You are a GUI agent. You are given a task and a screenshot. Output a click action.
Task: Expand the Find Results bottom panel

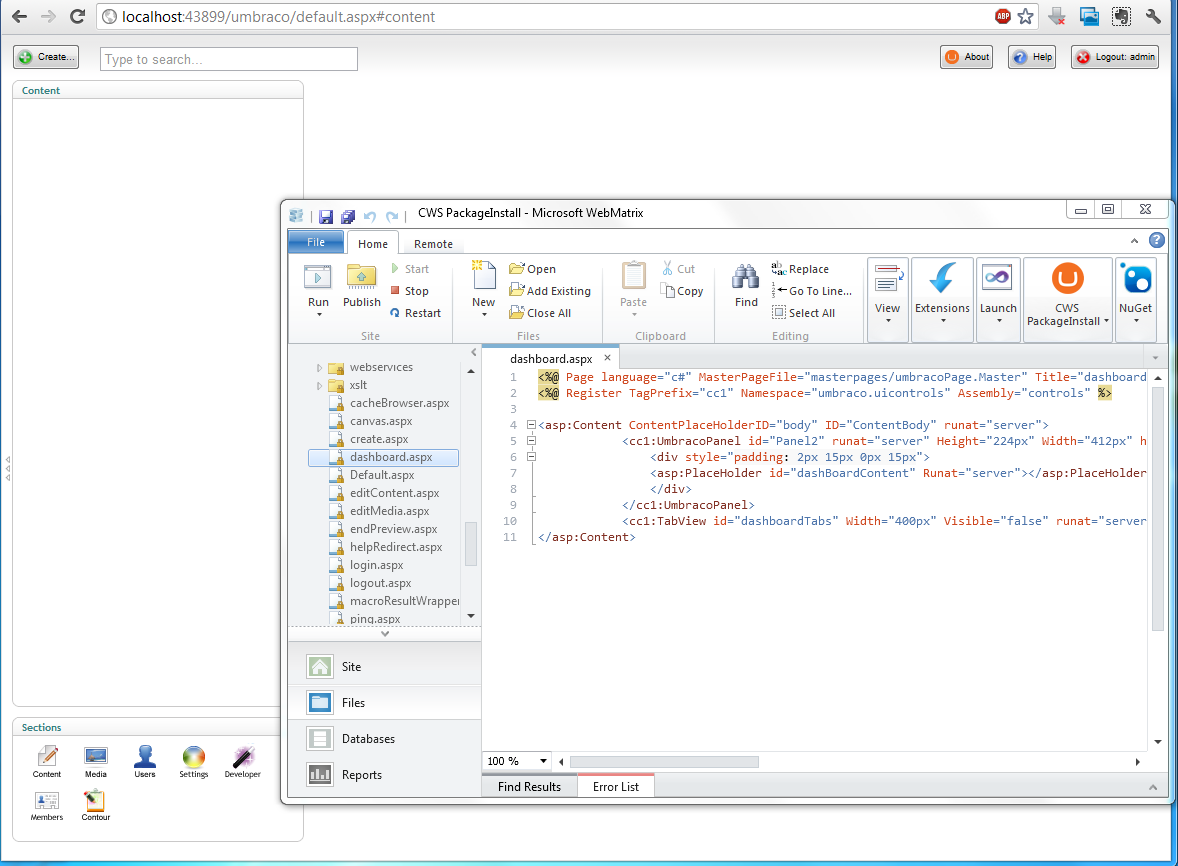tap(1152, 786)
